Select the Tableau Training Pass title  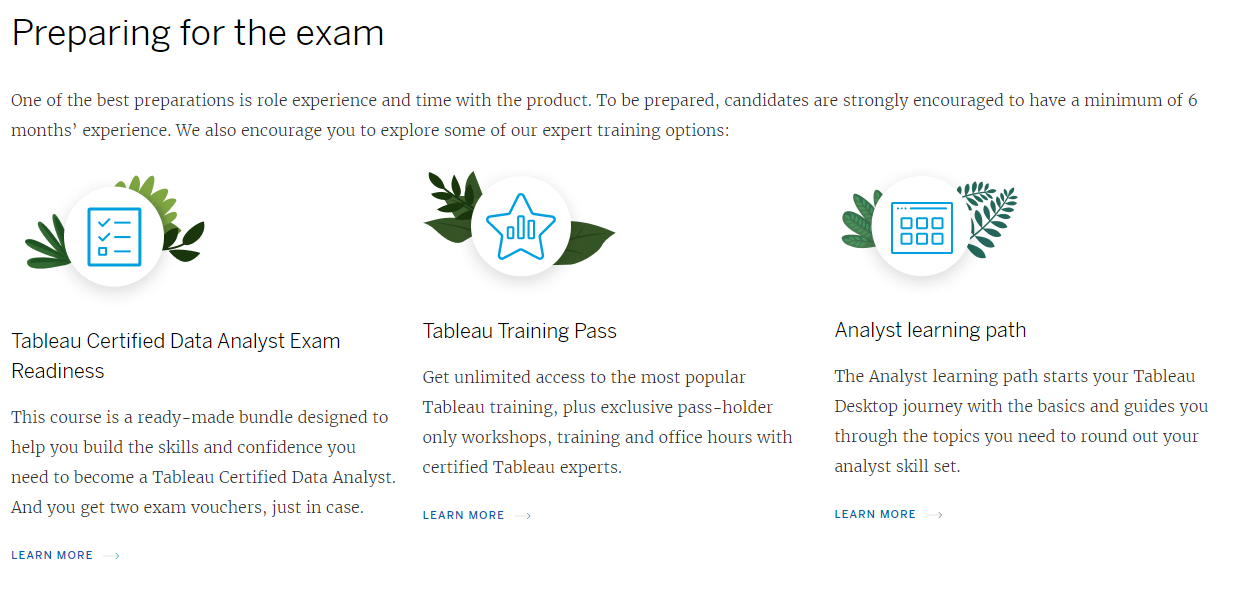tap(519, 331)
